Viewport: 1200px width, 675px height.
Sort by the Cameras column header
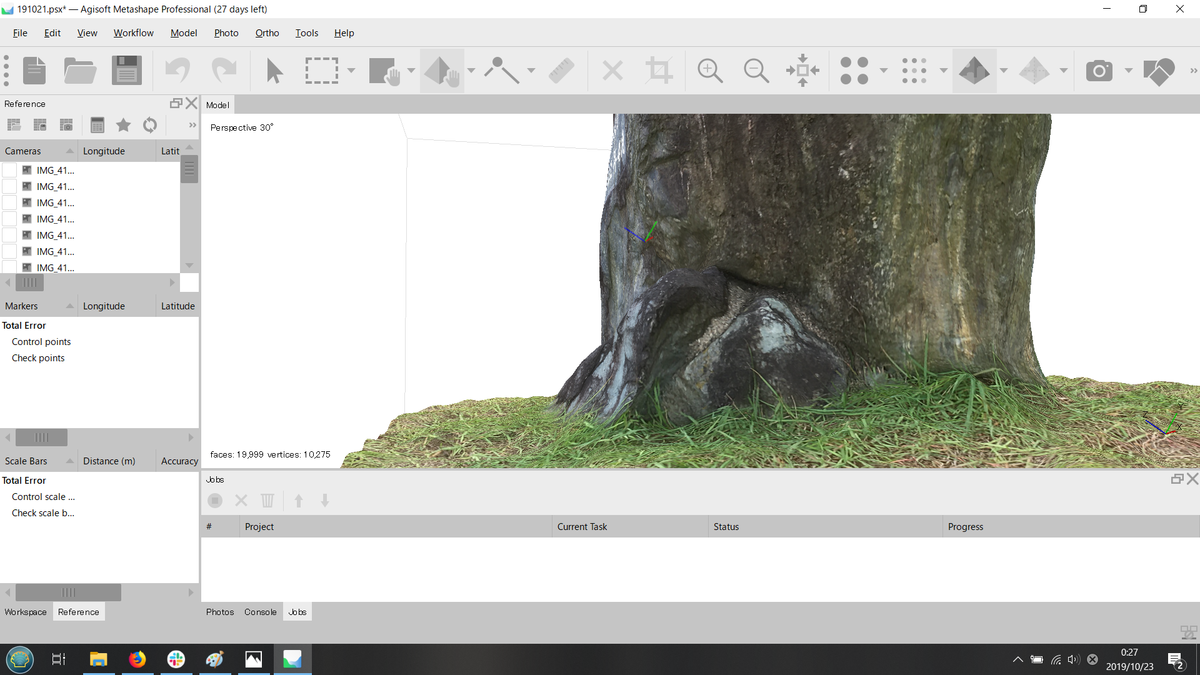coord(23,151)
